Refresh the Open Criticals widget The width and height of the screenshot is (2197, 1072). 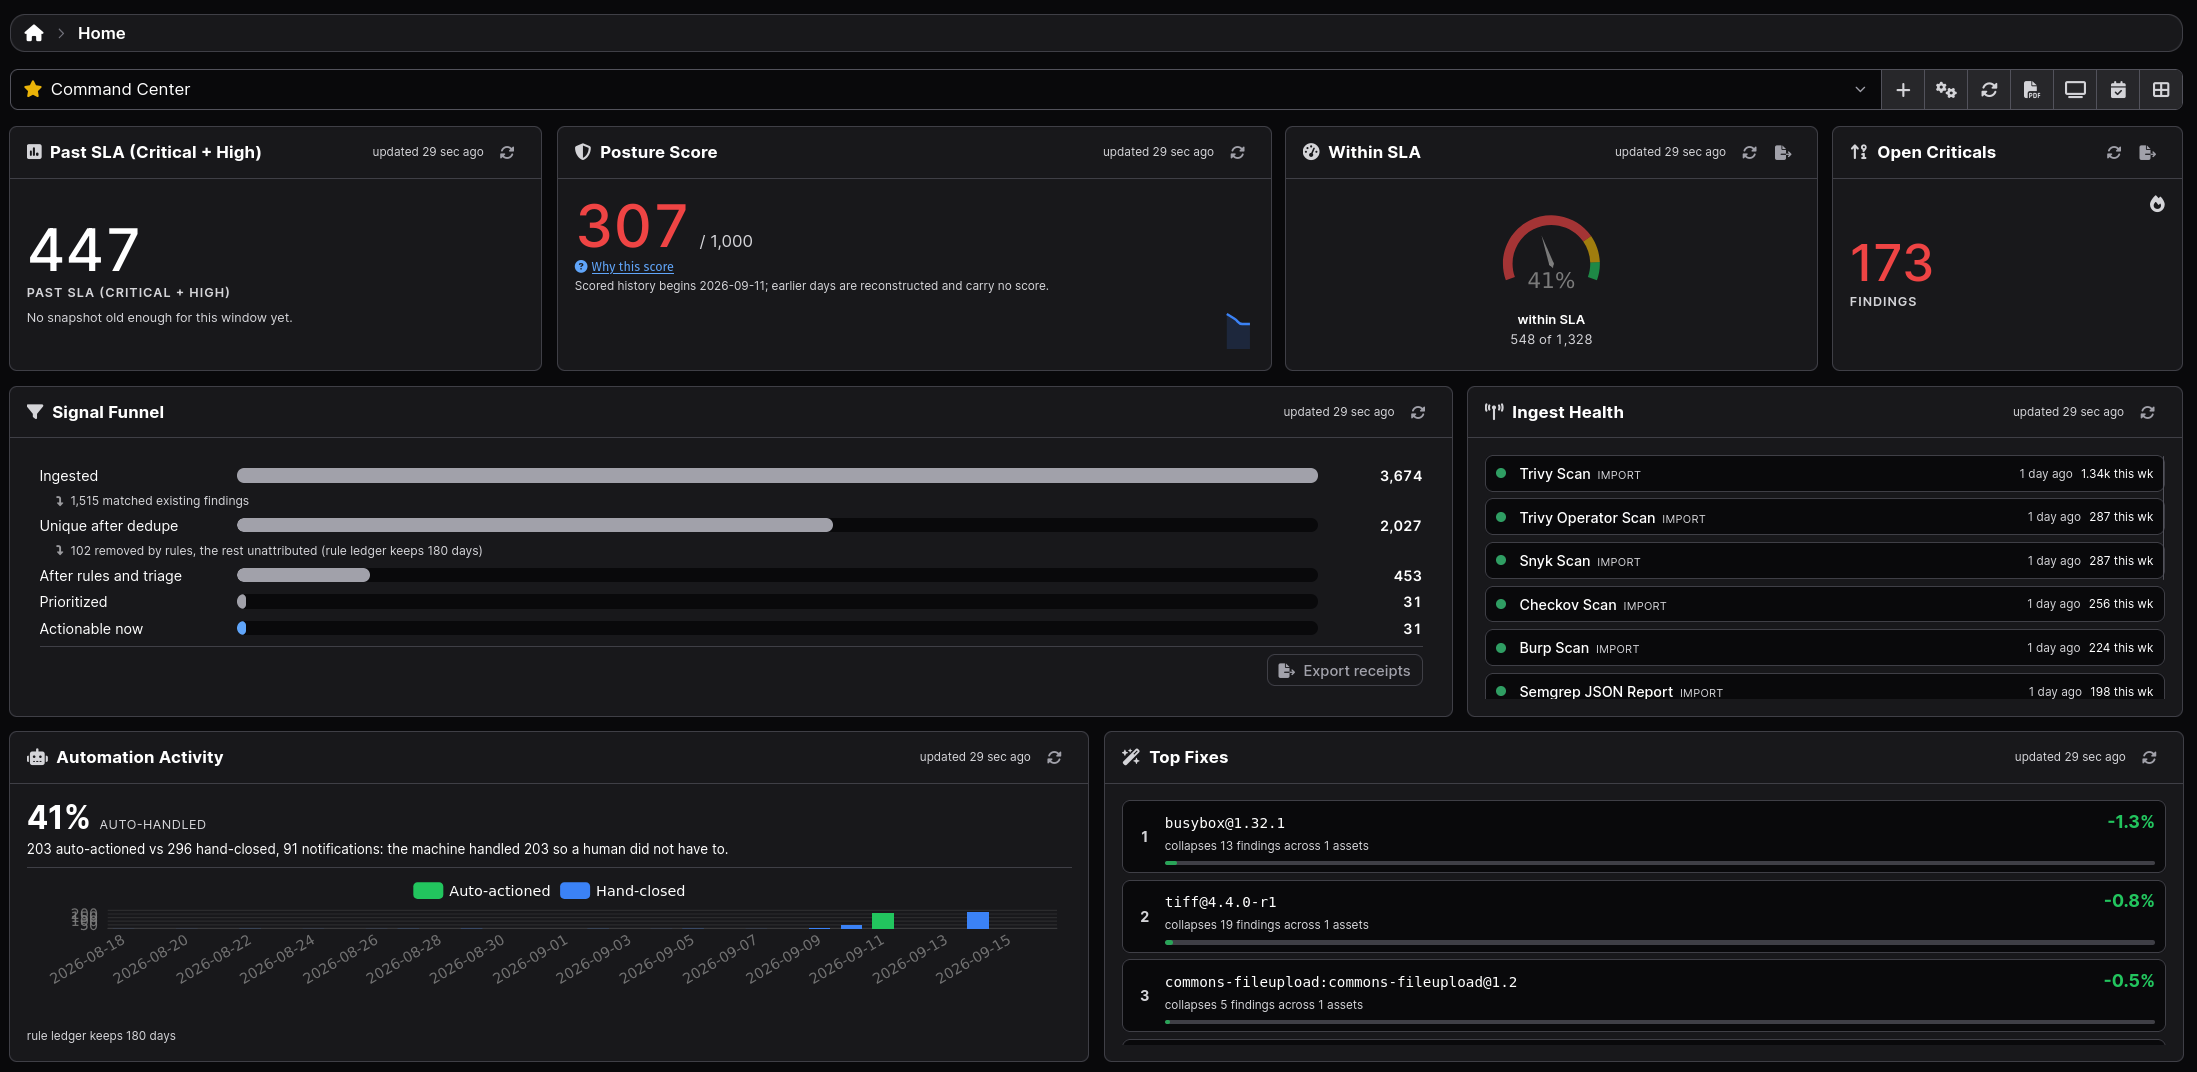click(2114, 152)
